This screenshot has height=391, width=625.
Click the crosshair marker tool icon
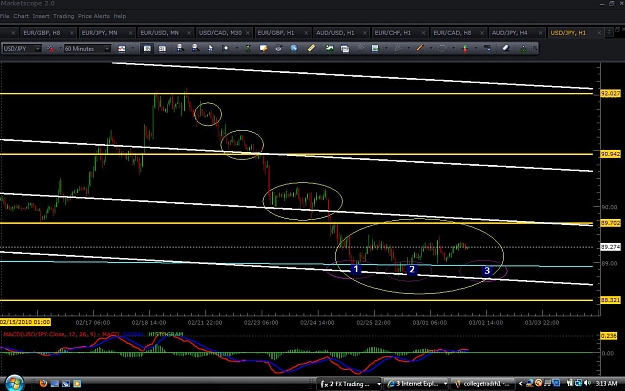click(x=226, y=48)
